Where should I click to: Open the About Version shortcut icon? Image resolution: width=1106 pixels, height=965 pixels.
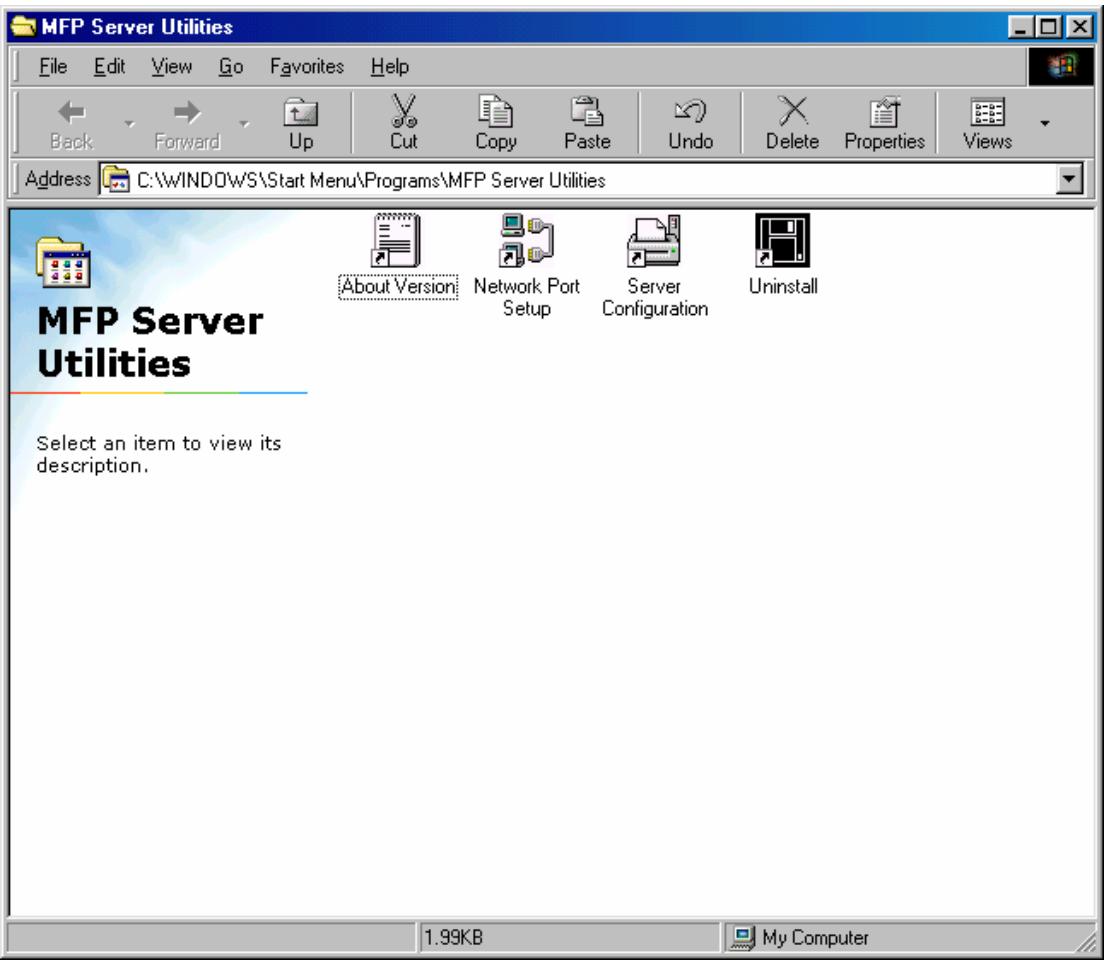pyautogui.click(x=396, y=241)
